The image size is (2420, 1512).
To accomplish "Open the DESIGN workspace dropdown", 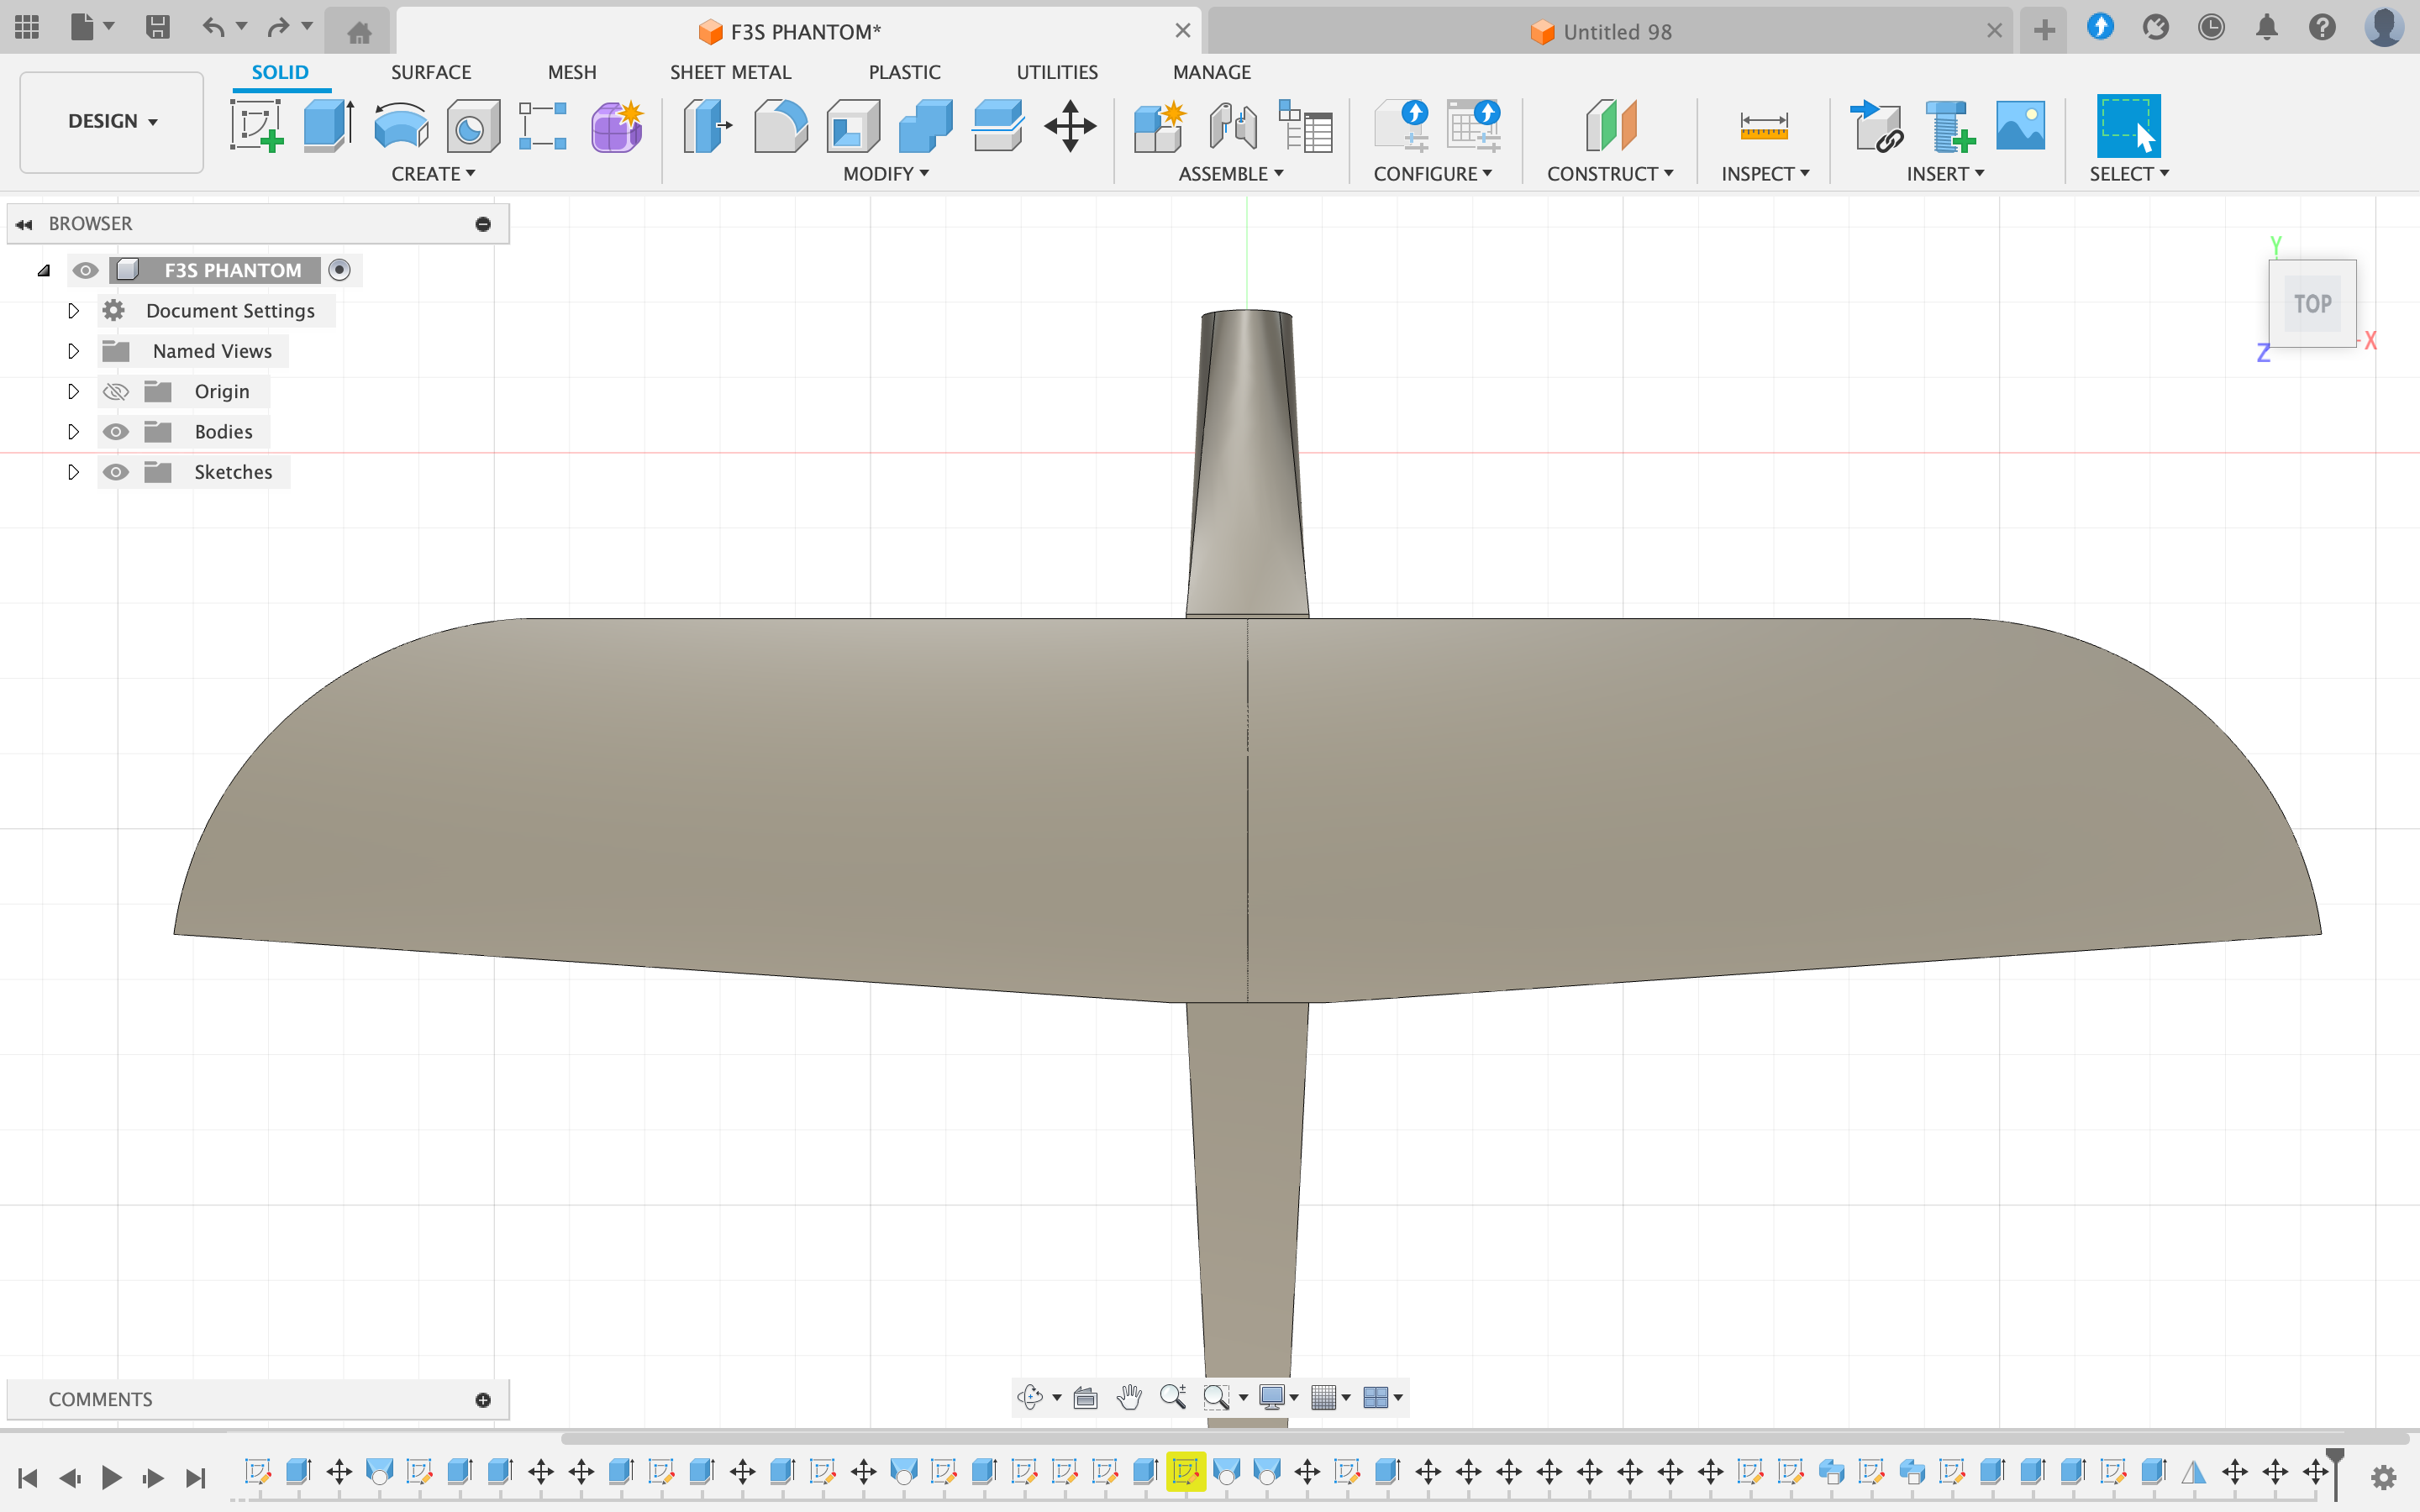I will click(x=112, y=121).
